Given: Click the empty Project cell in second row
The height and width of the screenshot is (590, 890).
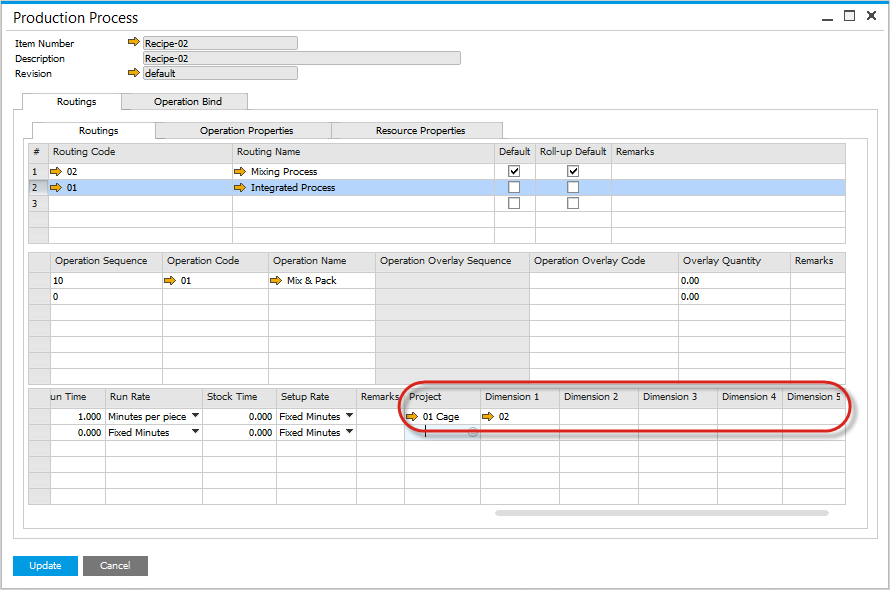Looking at the screenshot, I should tap(441, 432).
